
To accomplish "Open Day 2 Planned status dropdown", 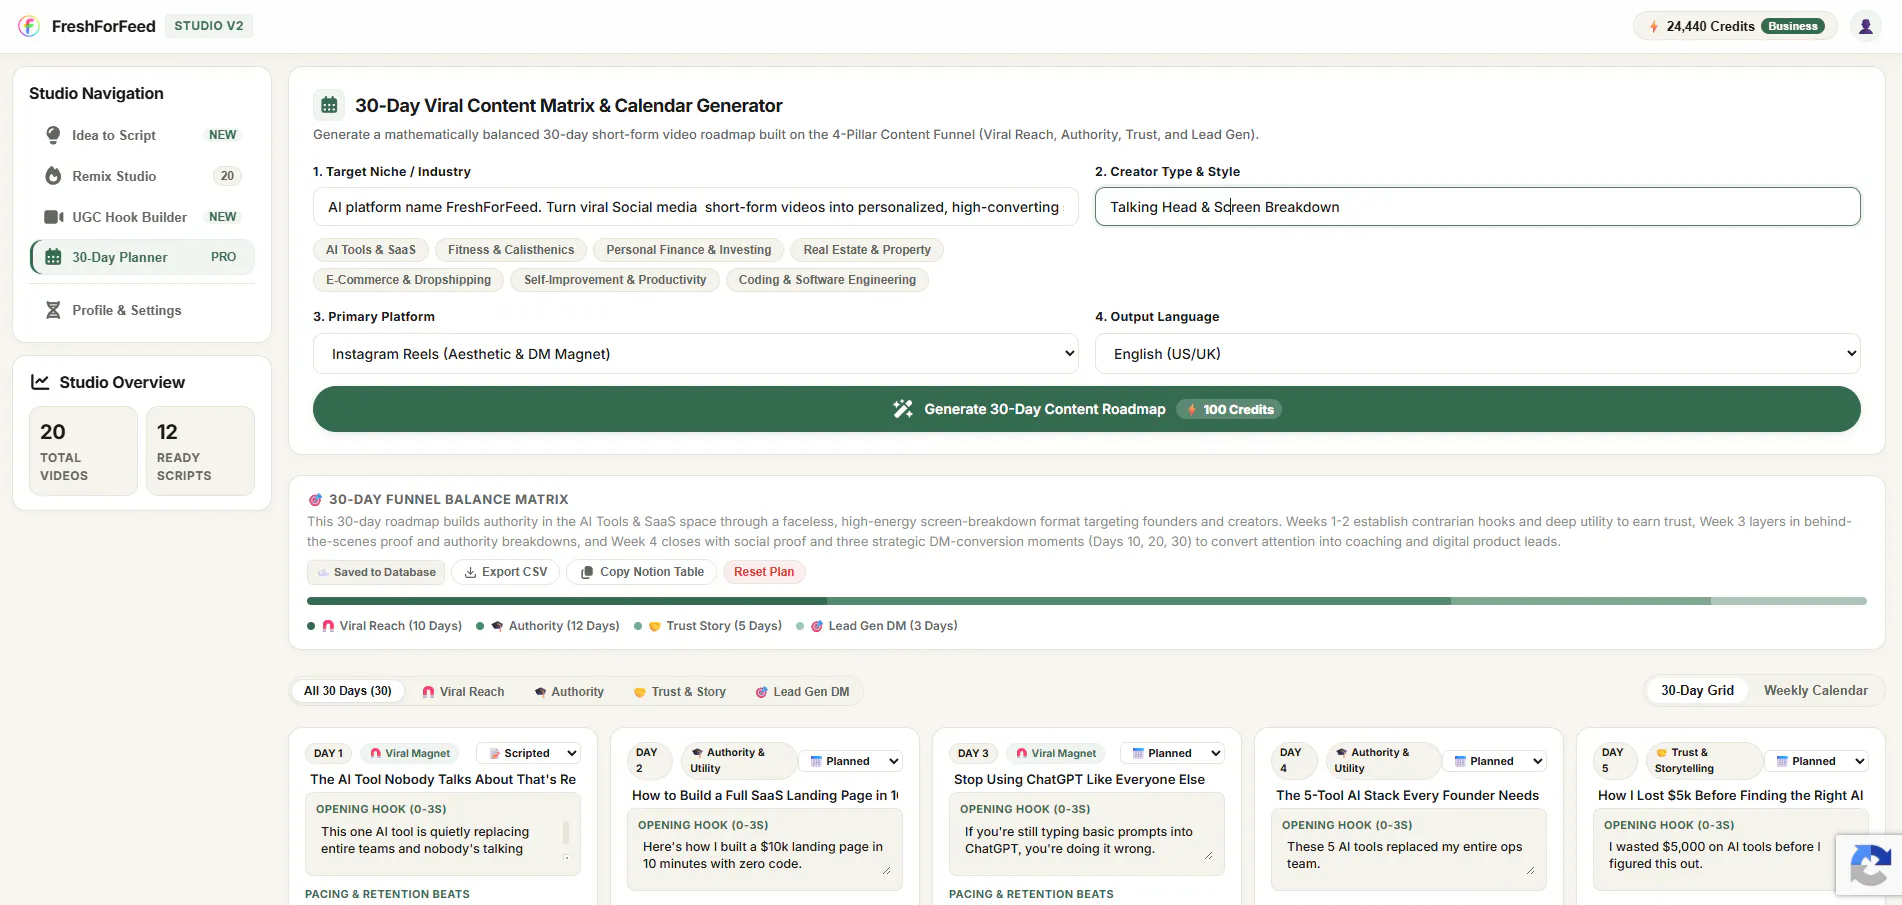I will click(852, 761).
